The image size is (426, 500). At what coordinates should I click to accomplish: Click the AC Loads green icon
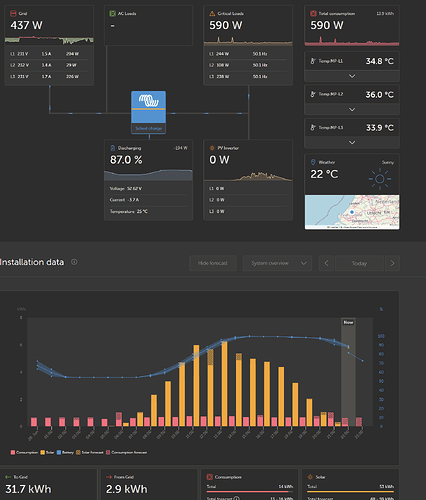[x=112, y=13]
